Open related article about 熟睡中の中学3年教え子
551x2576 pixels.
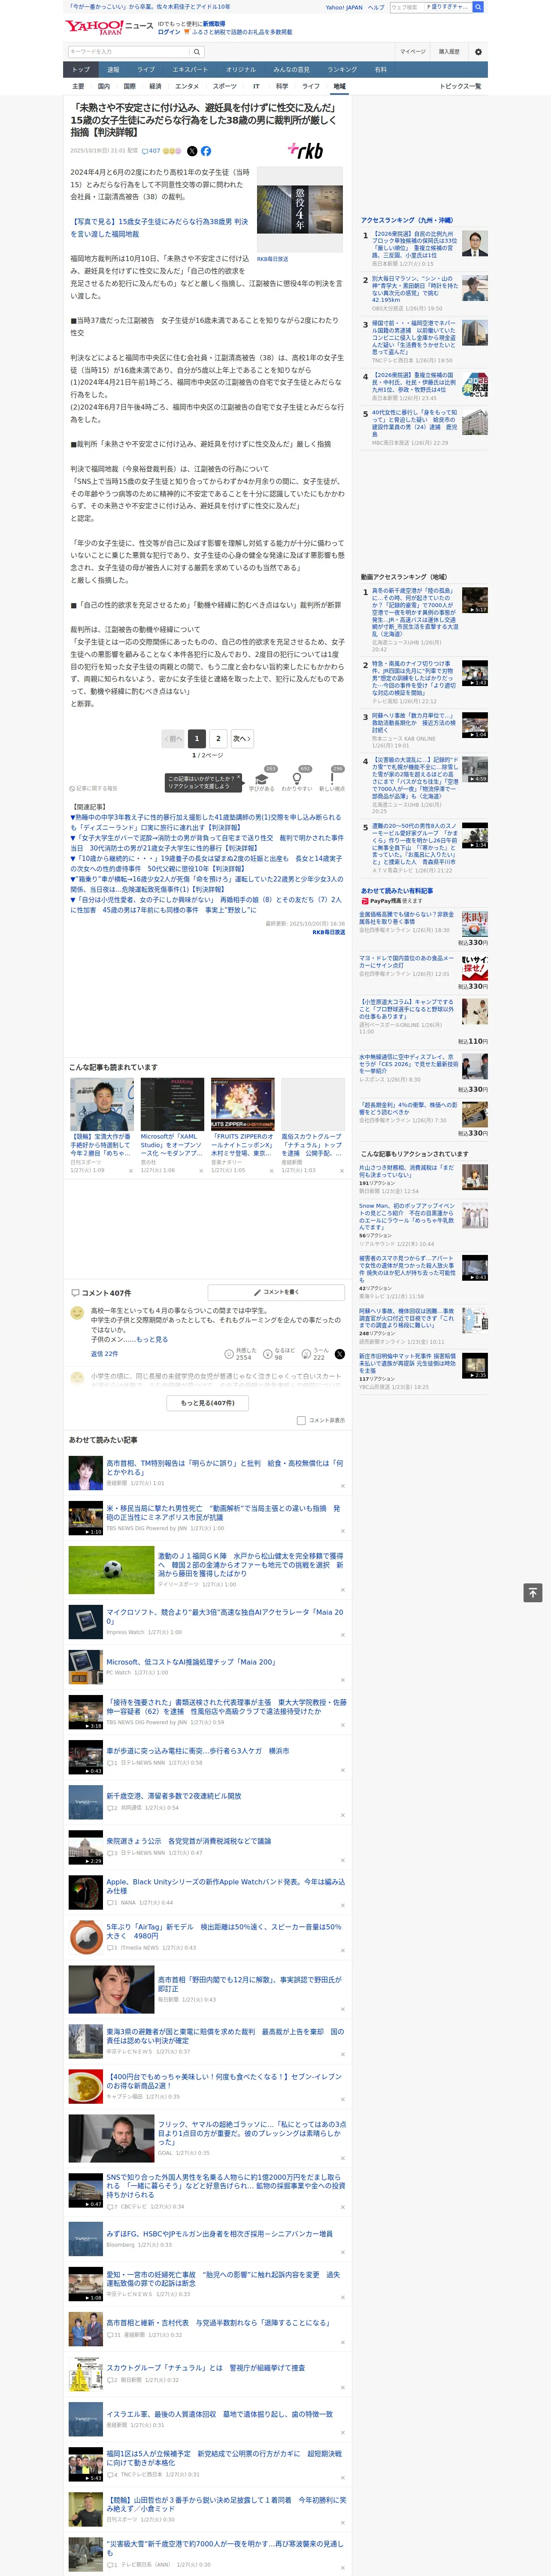[x=206, y=822]
